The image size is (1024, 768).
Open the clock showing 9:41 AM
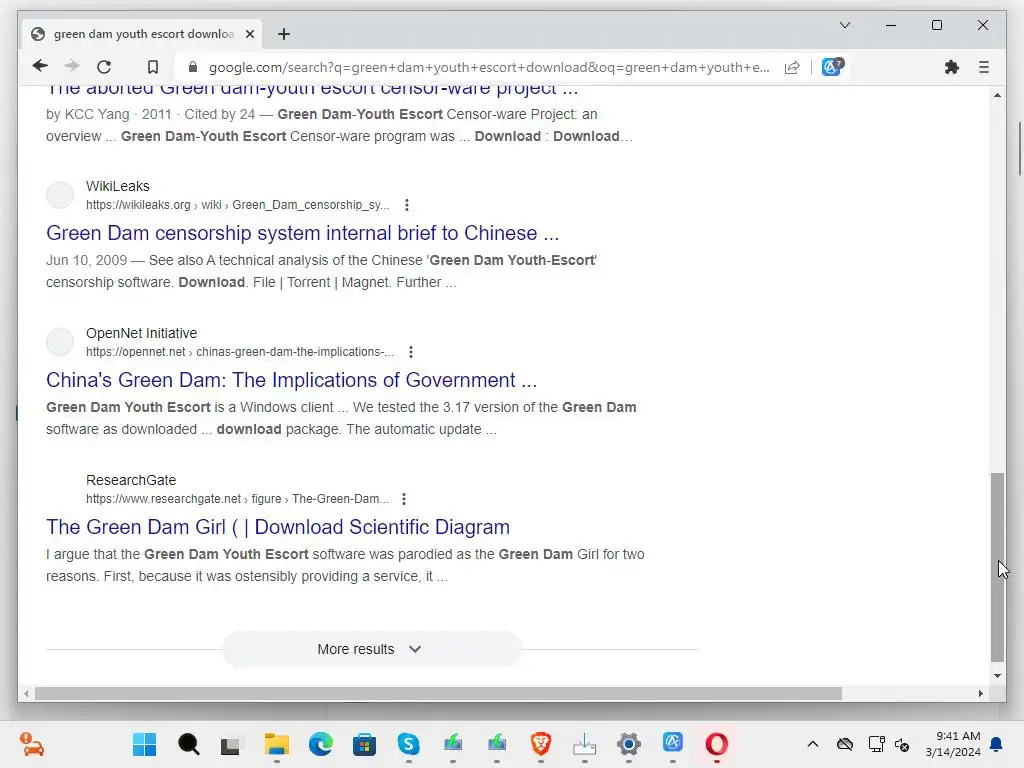point(953,744)
